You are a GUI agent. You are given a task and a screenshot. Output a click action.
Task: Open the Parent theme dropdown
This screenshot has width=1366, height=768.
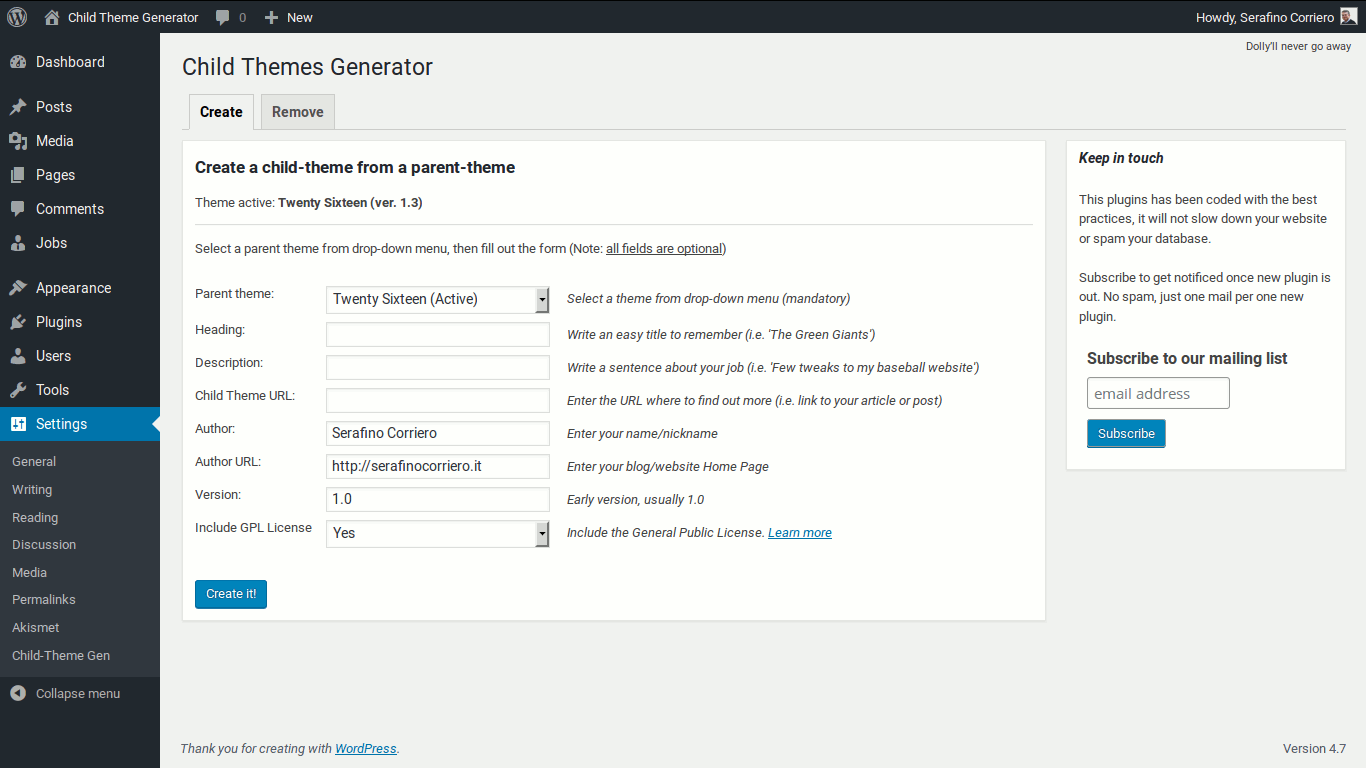point(438,299)
